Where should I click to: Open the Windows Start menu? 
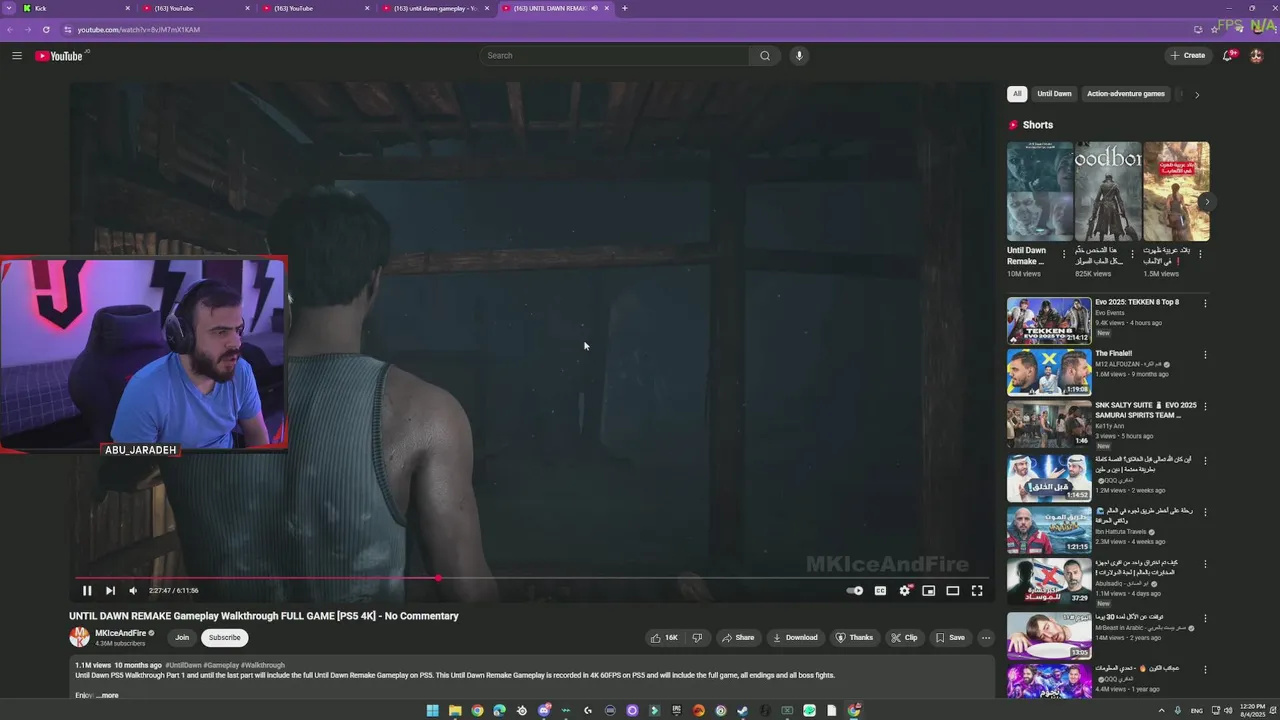click(x=433, y=711)
